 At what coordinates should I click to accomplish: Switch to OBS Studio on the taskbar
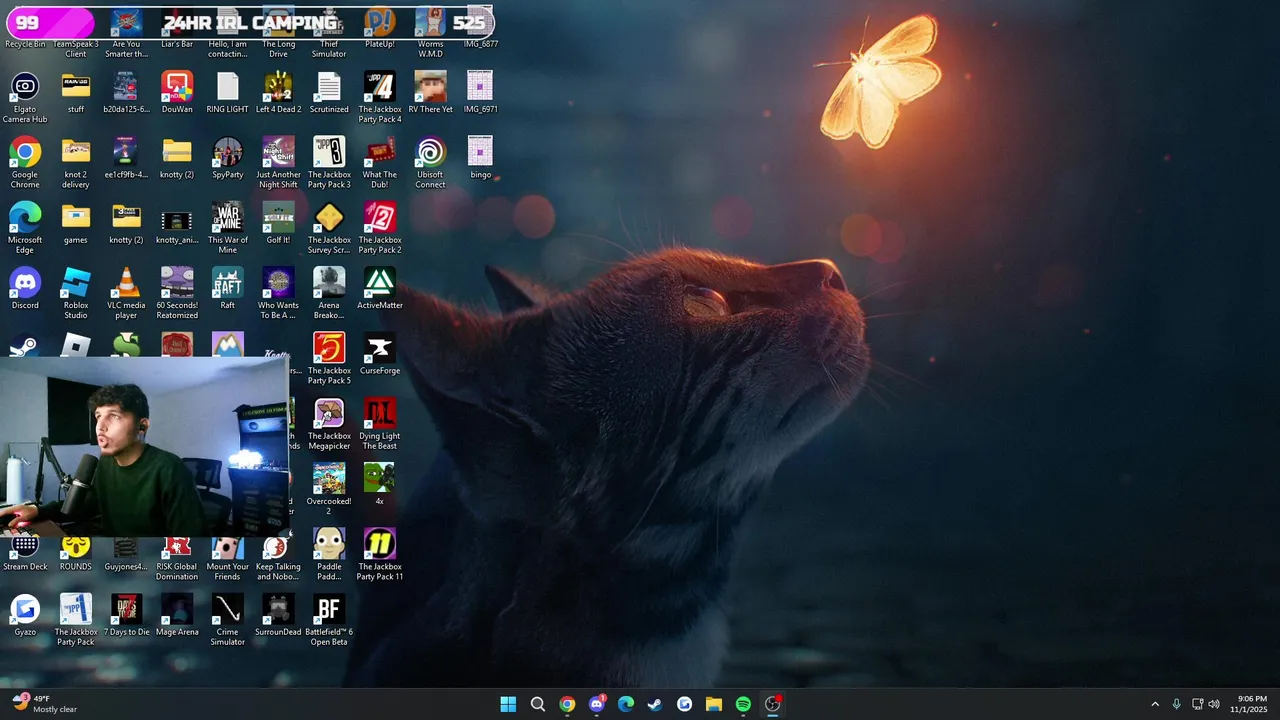(772, 704)
